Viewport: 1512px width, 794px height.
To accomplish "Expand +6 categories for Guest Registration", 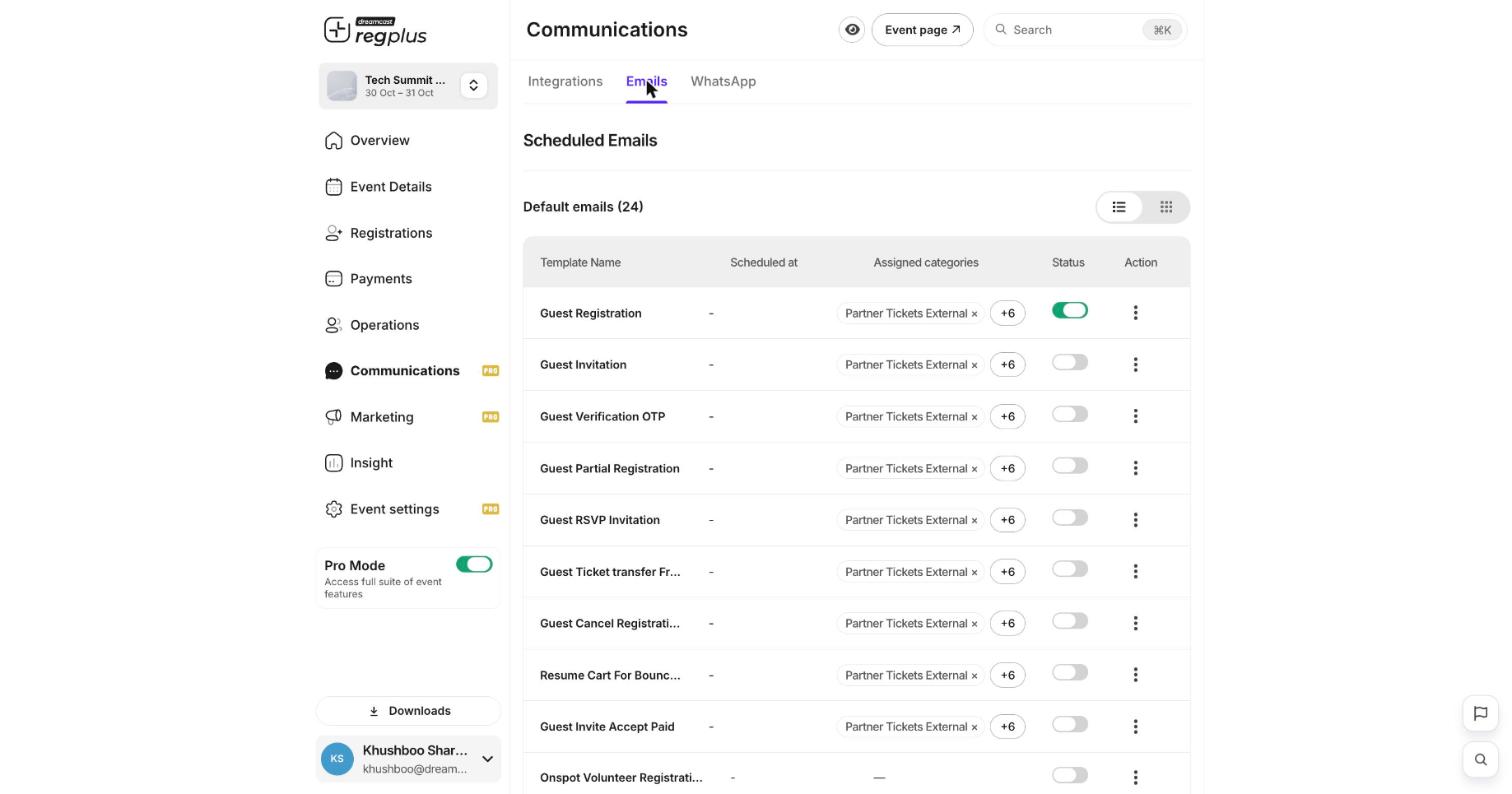I will click(x=1008, y=313).
